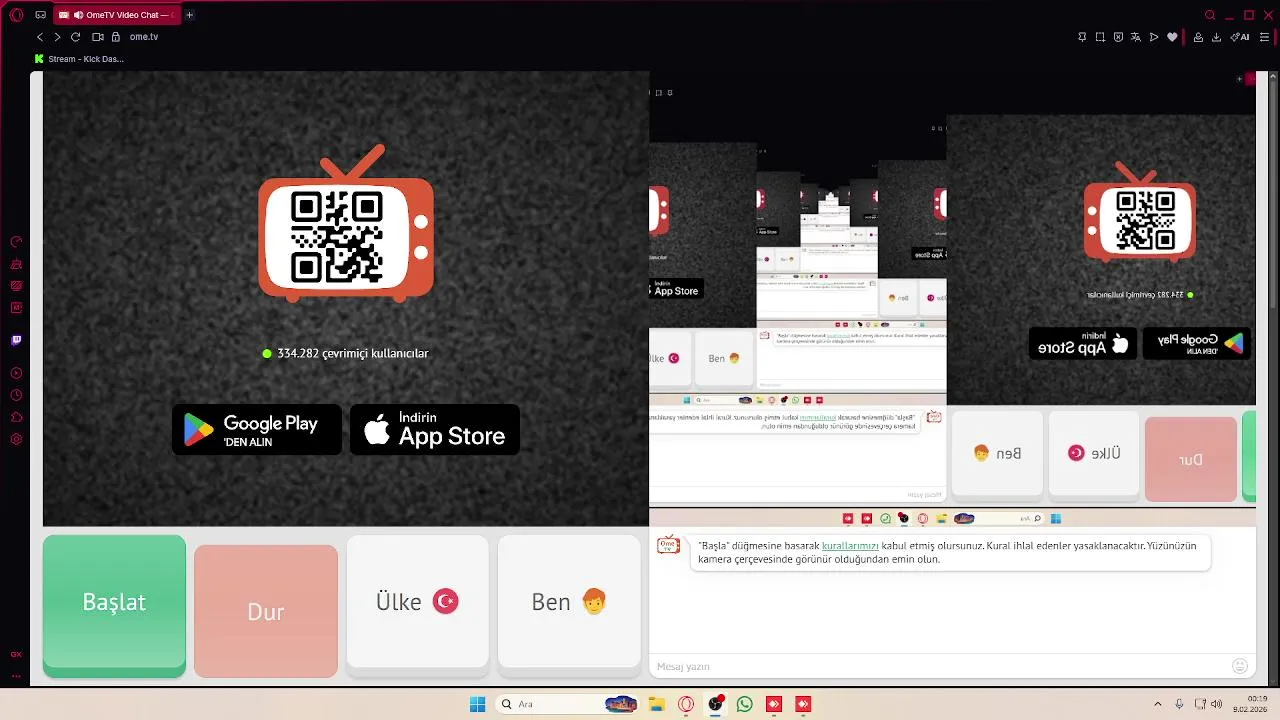Open camera permission indicator in address bar
This screenshot has height=720, width=1280.
tap(98, 37)
